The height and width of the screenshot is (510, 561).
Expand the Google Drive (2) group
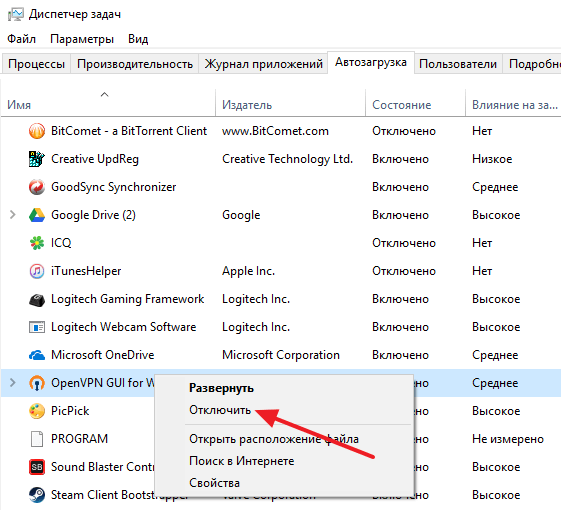point(13,215)
